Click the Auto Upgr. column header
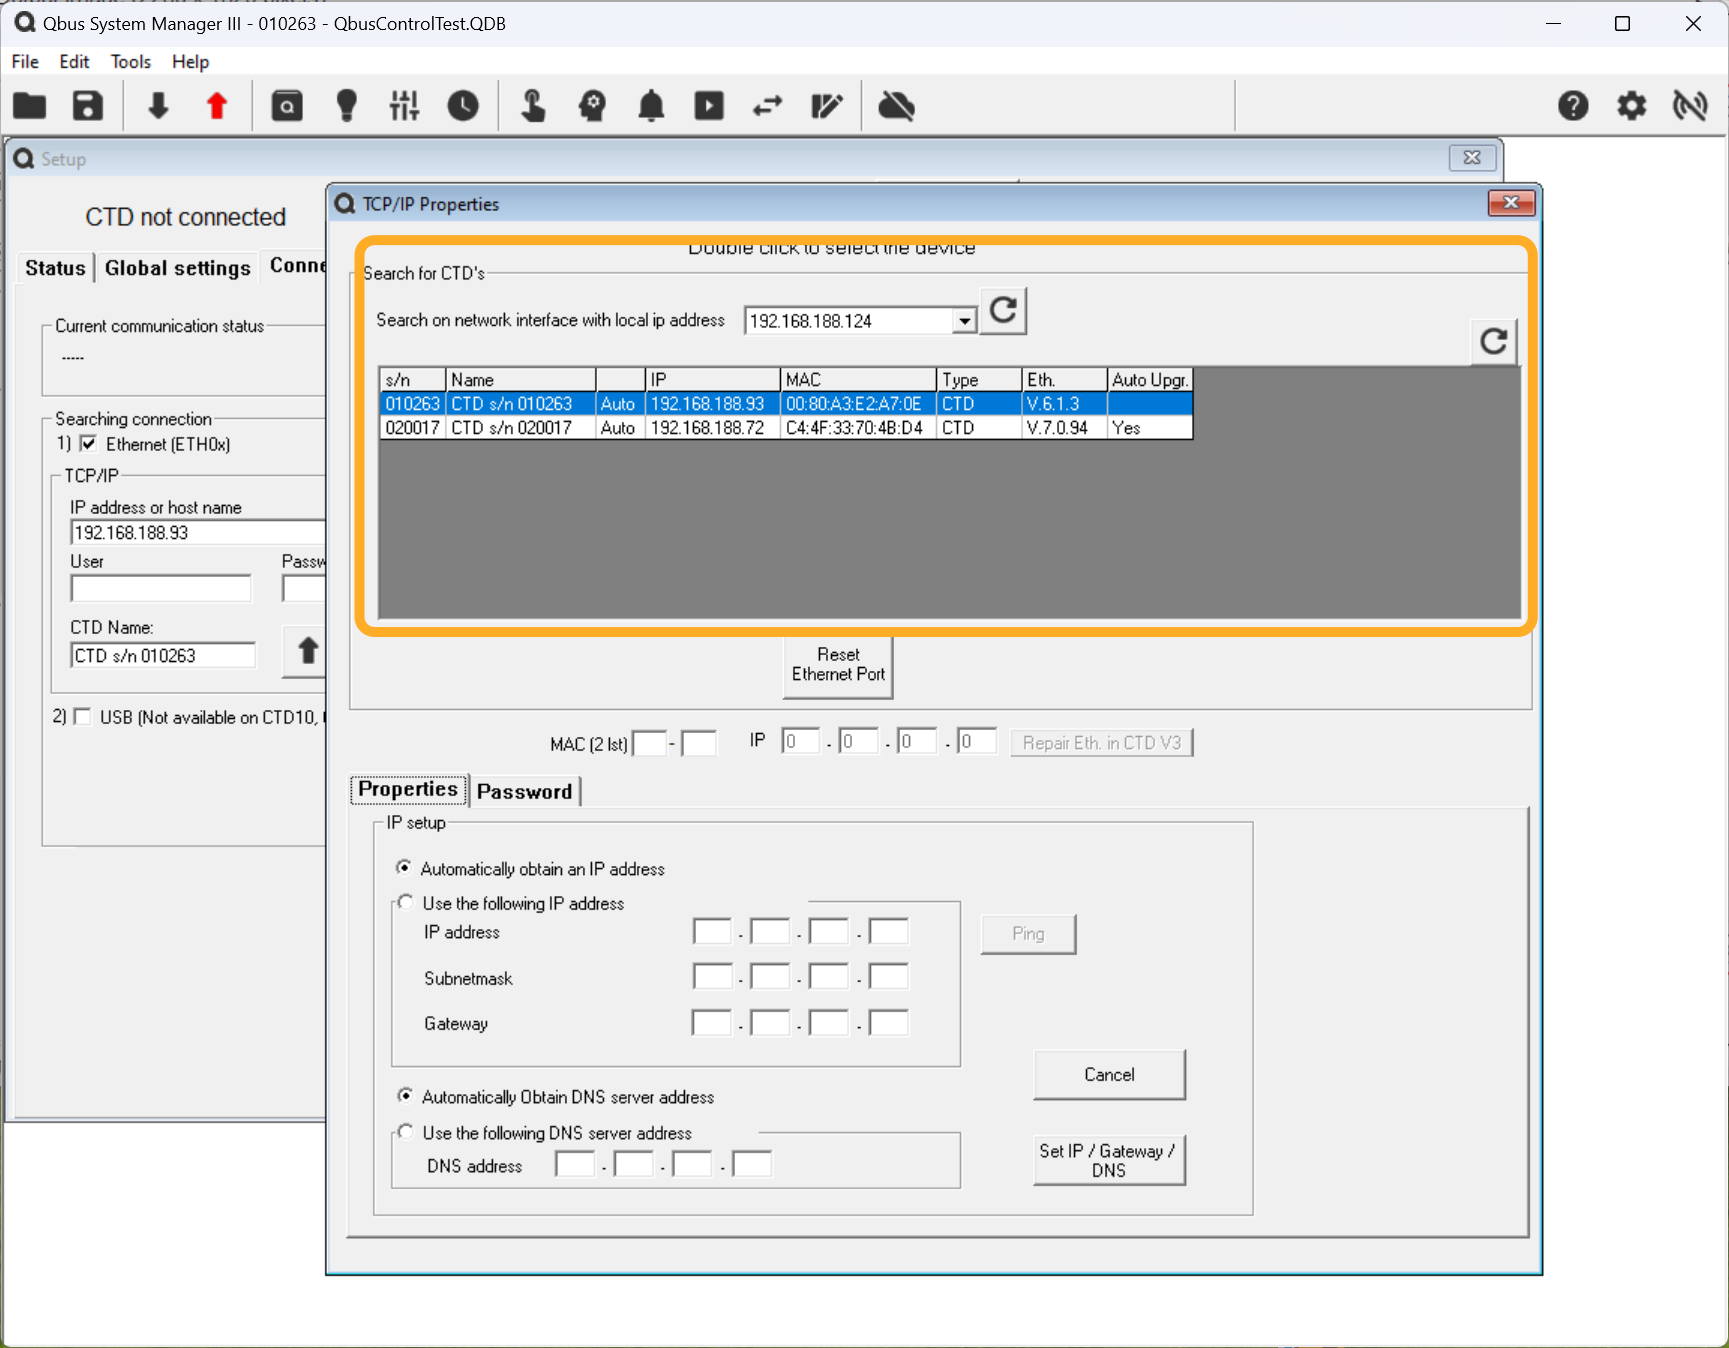Viewport: 1729px width, 1348px height. click(x=1150, y=380)
